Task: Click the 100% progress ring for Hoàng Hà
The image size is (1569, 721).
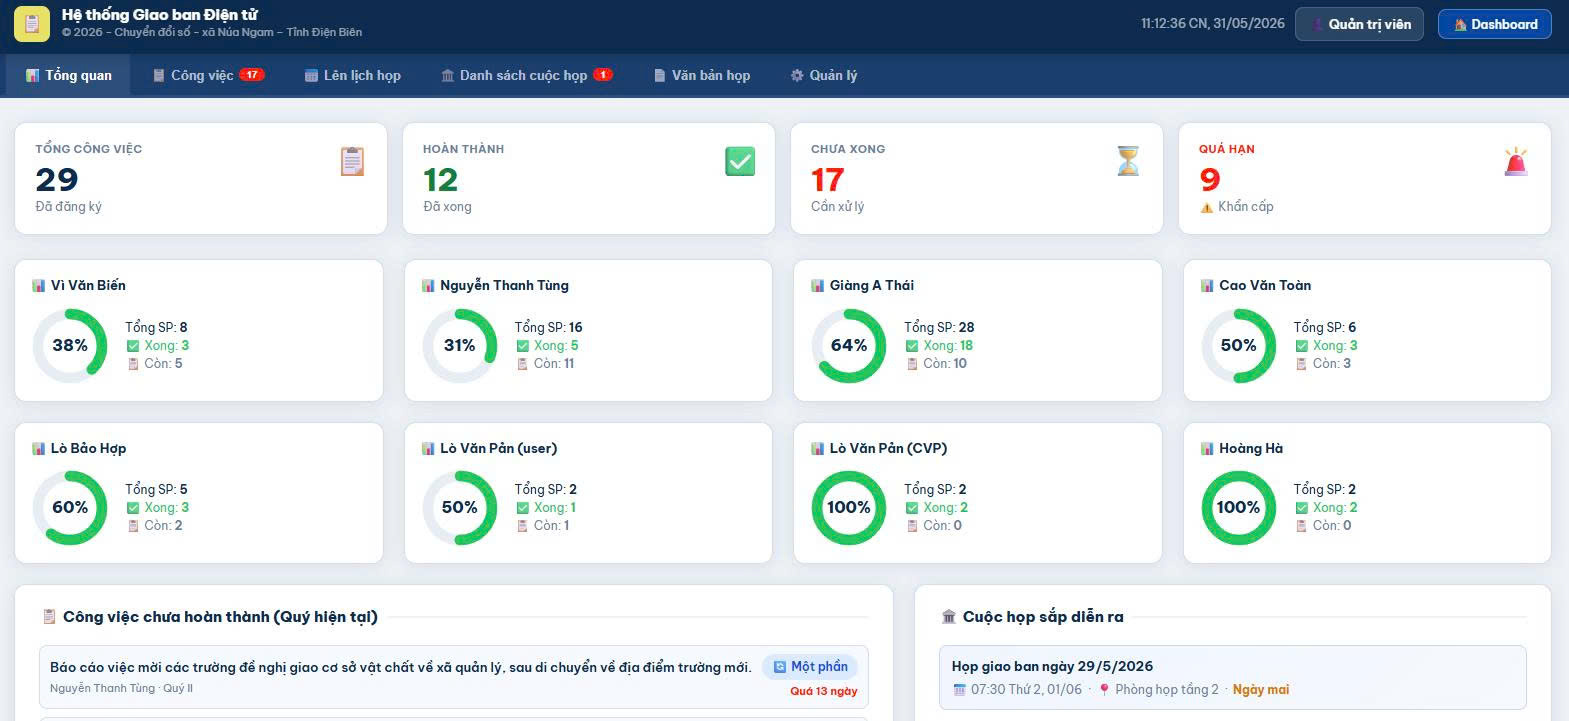Action: point(1238,507)
